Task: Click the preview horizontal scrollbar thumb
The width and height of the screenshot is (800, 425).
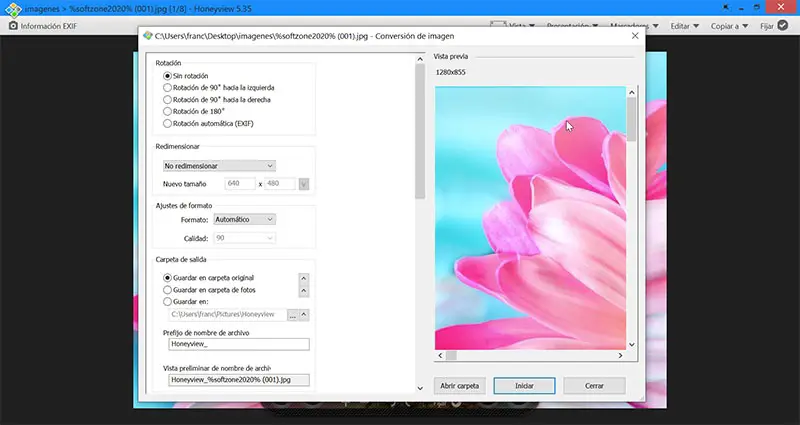Action: coord(451,356)
